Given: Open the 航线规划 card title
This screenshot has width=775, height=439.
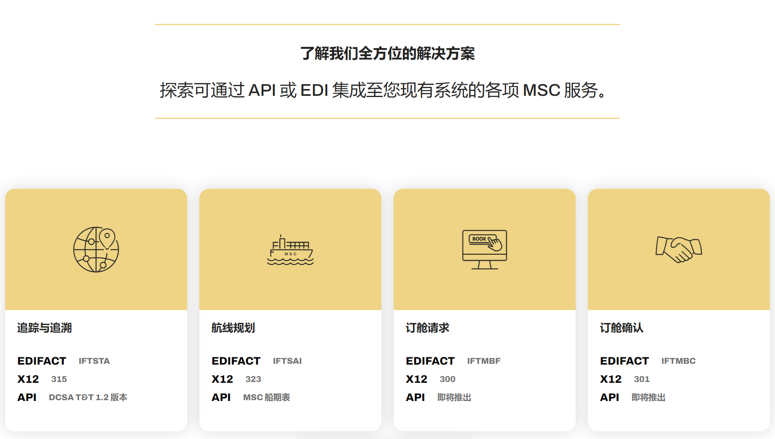Looking at the screenshot, I should [233, 328].
